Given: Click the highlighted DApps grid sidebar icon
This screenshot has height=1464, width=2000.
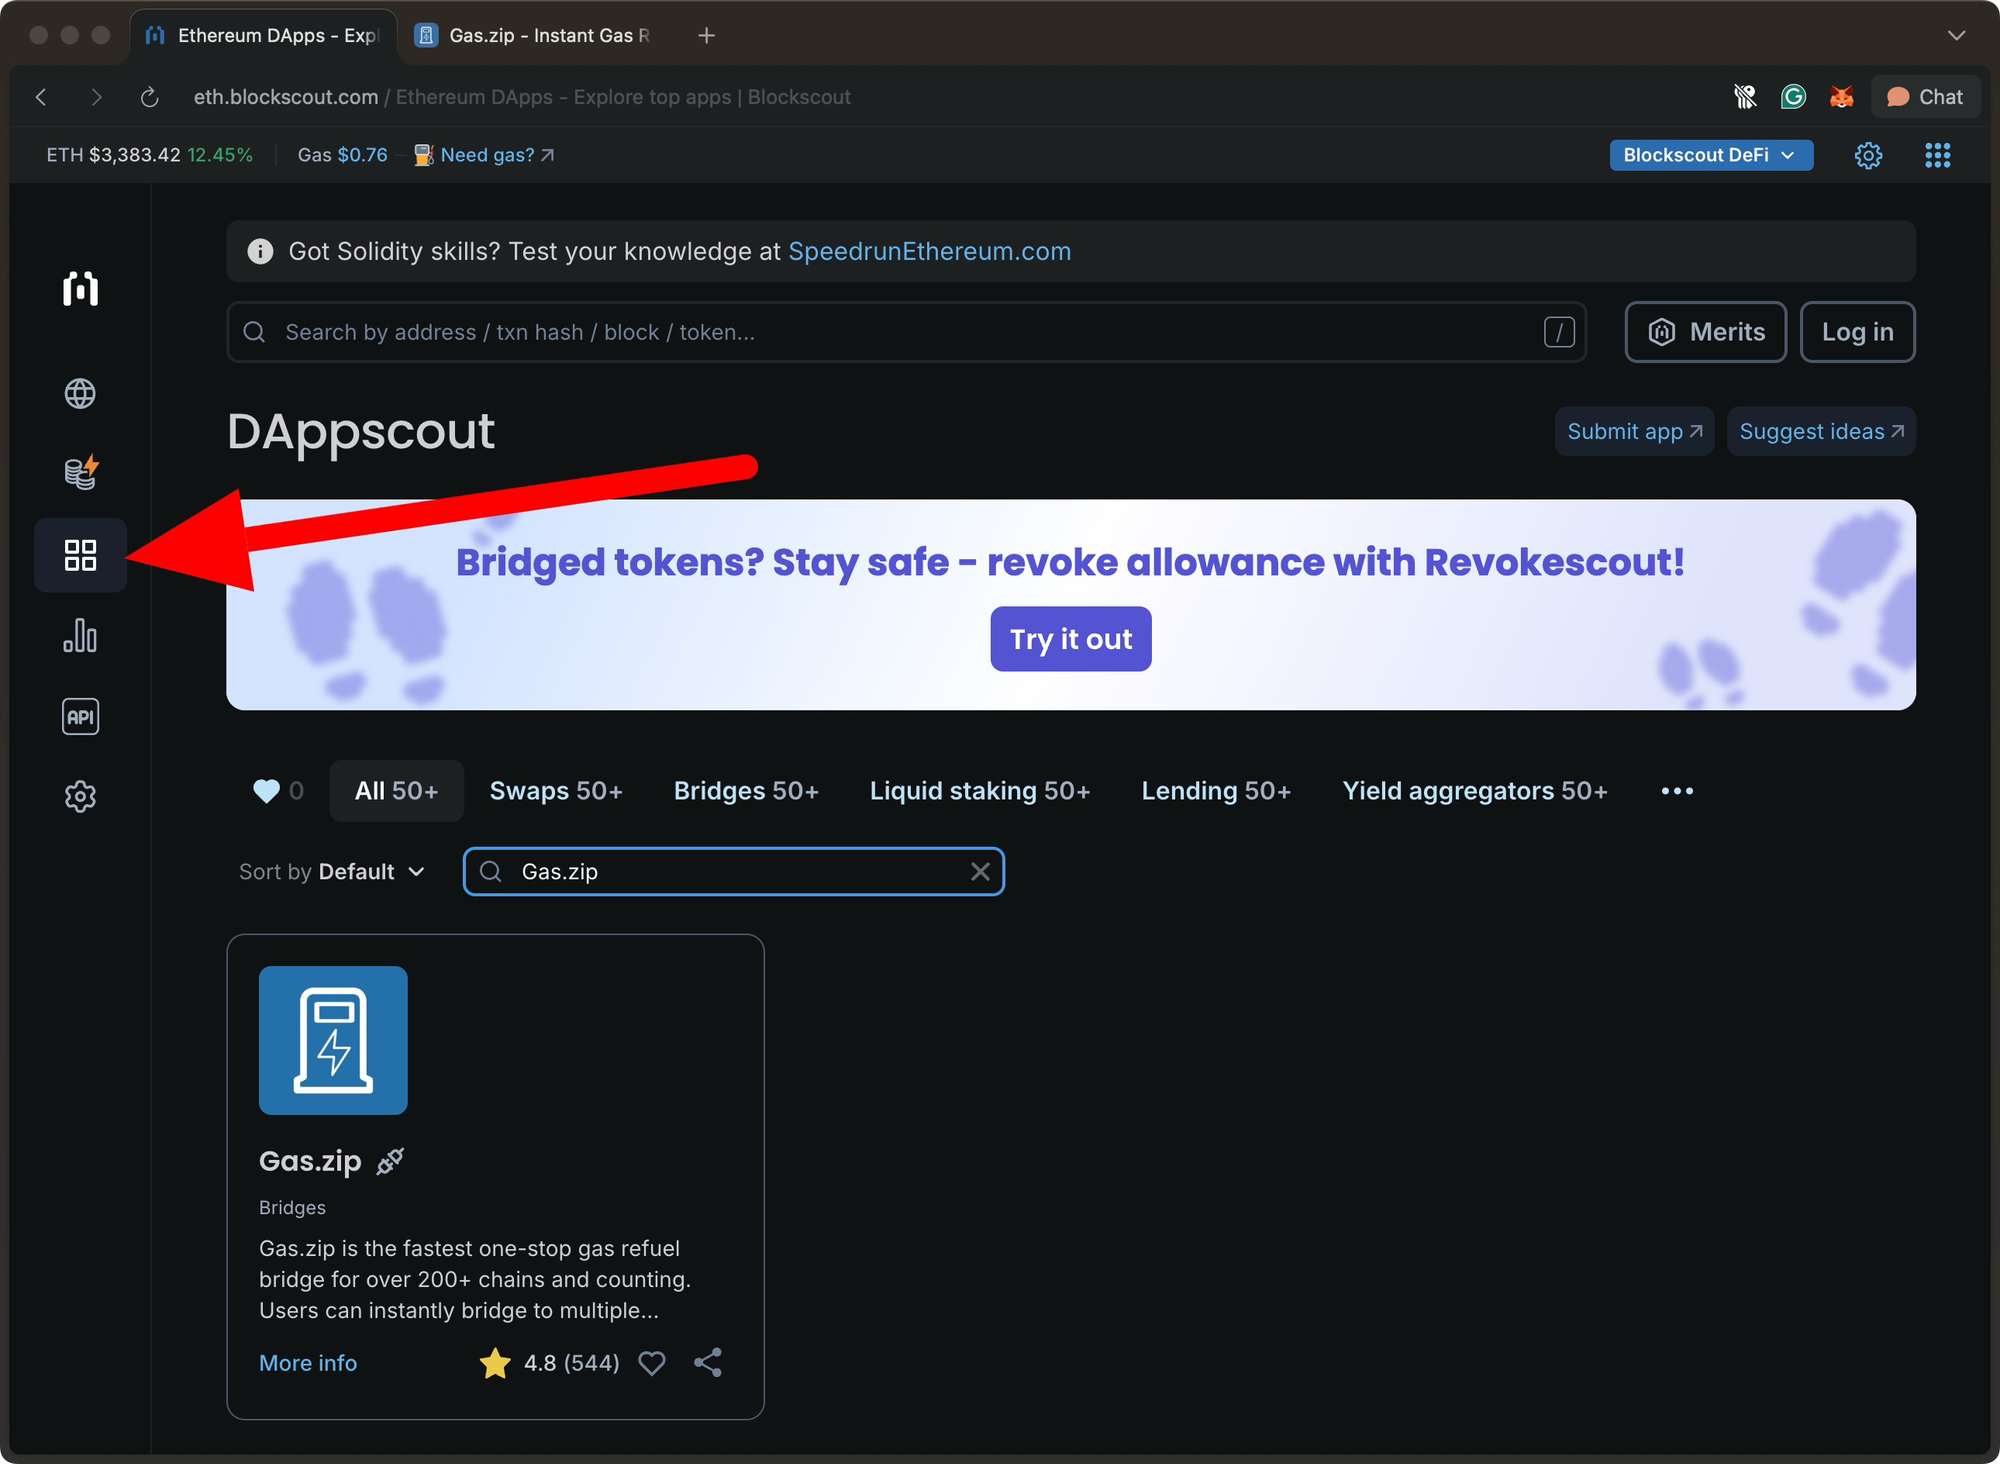Looking at the screenshot, I should pyautogui.click(x=80, y=555).
